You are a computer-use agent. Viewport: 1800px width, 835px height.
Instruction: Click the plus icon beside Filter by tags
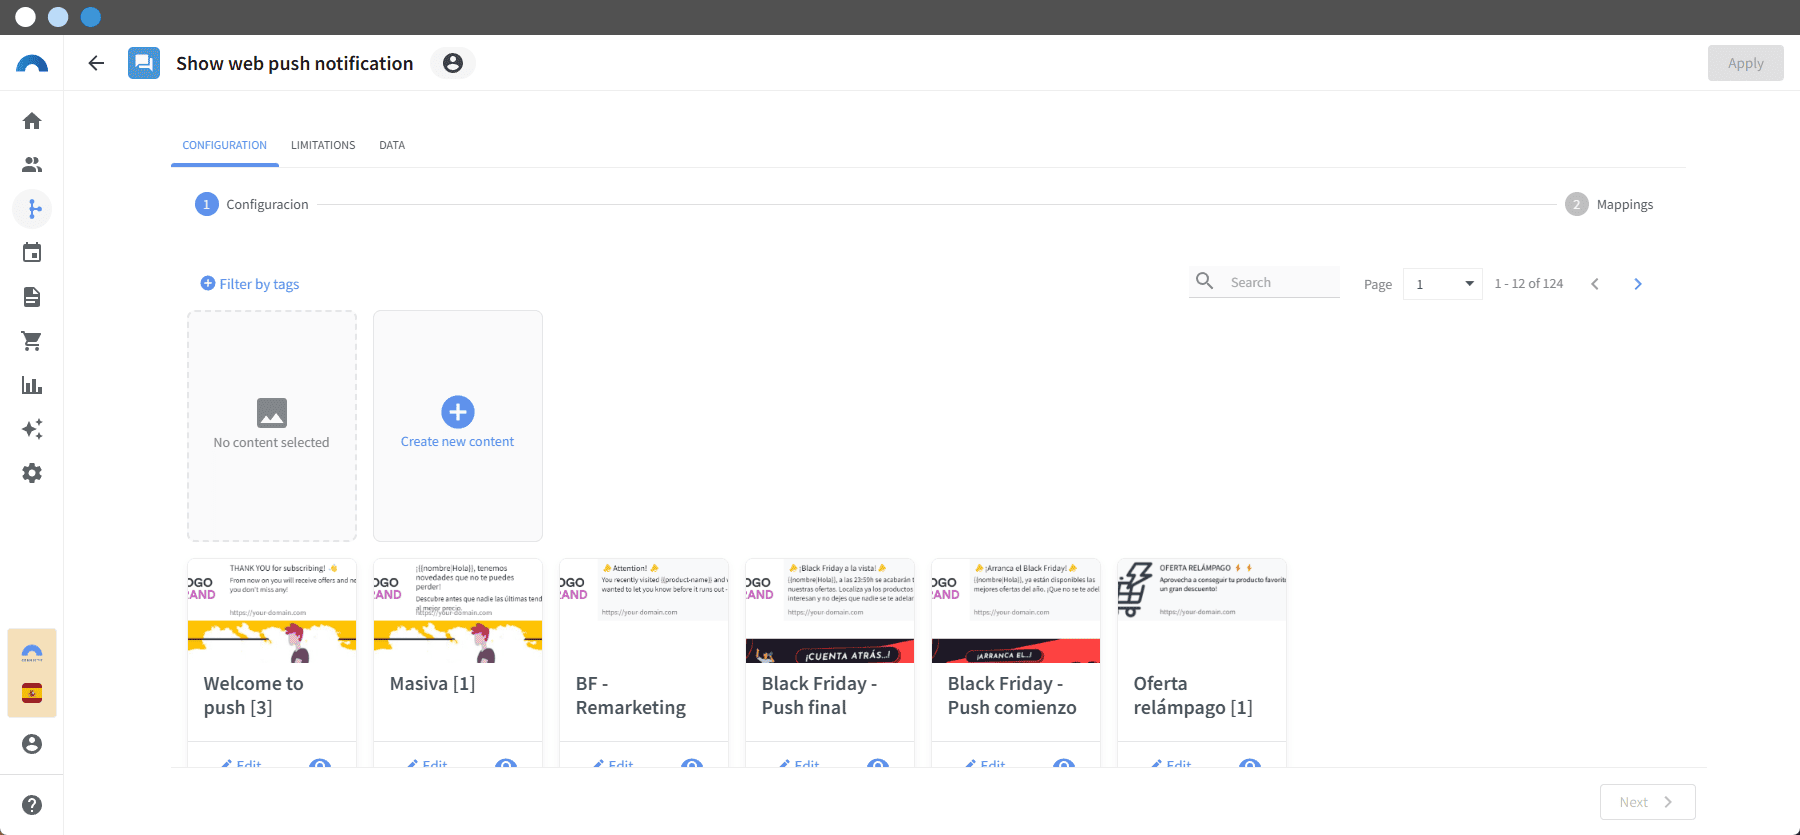point(208,283)
